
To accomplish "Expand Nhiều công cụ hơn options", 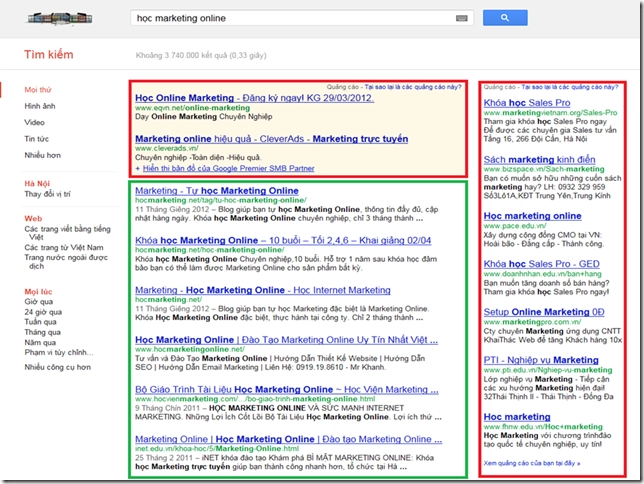I will pos(58,367).
